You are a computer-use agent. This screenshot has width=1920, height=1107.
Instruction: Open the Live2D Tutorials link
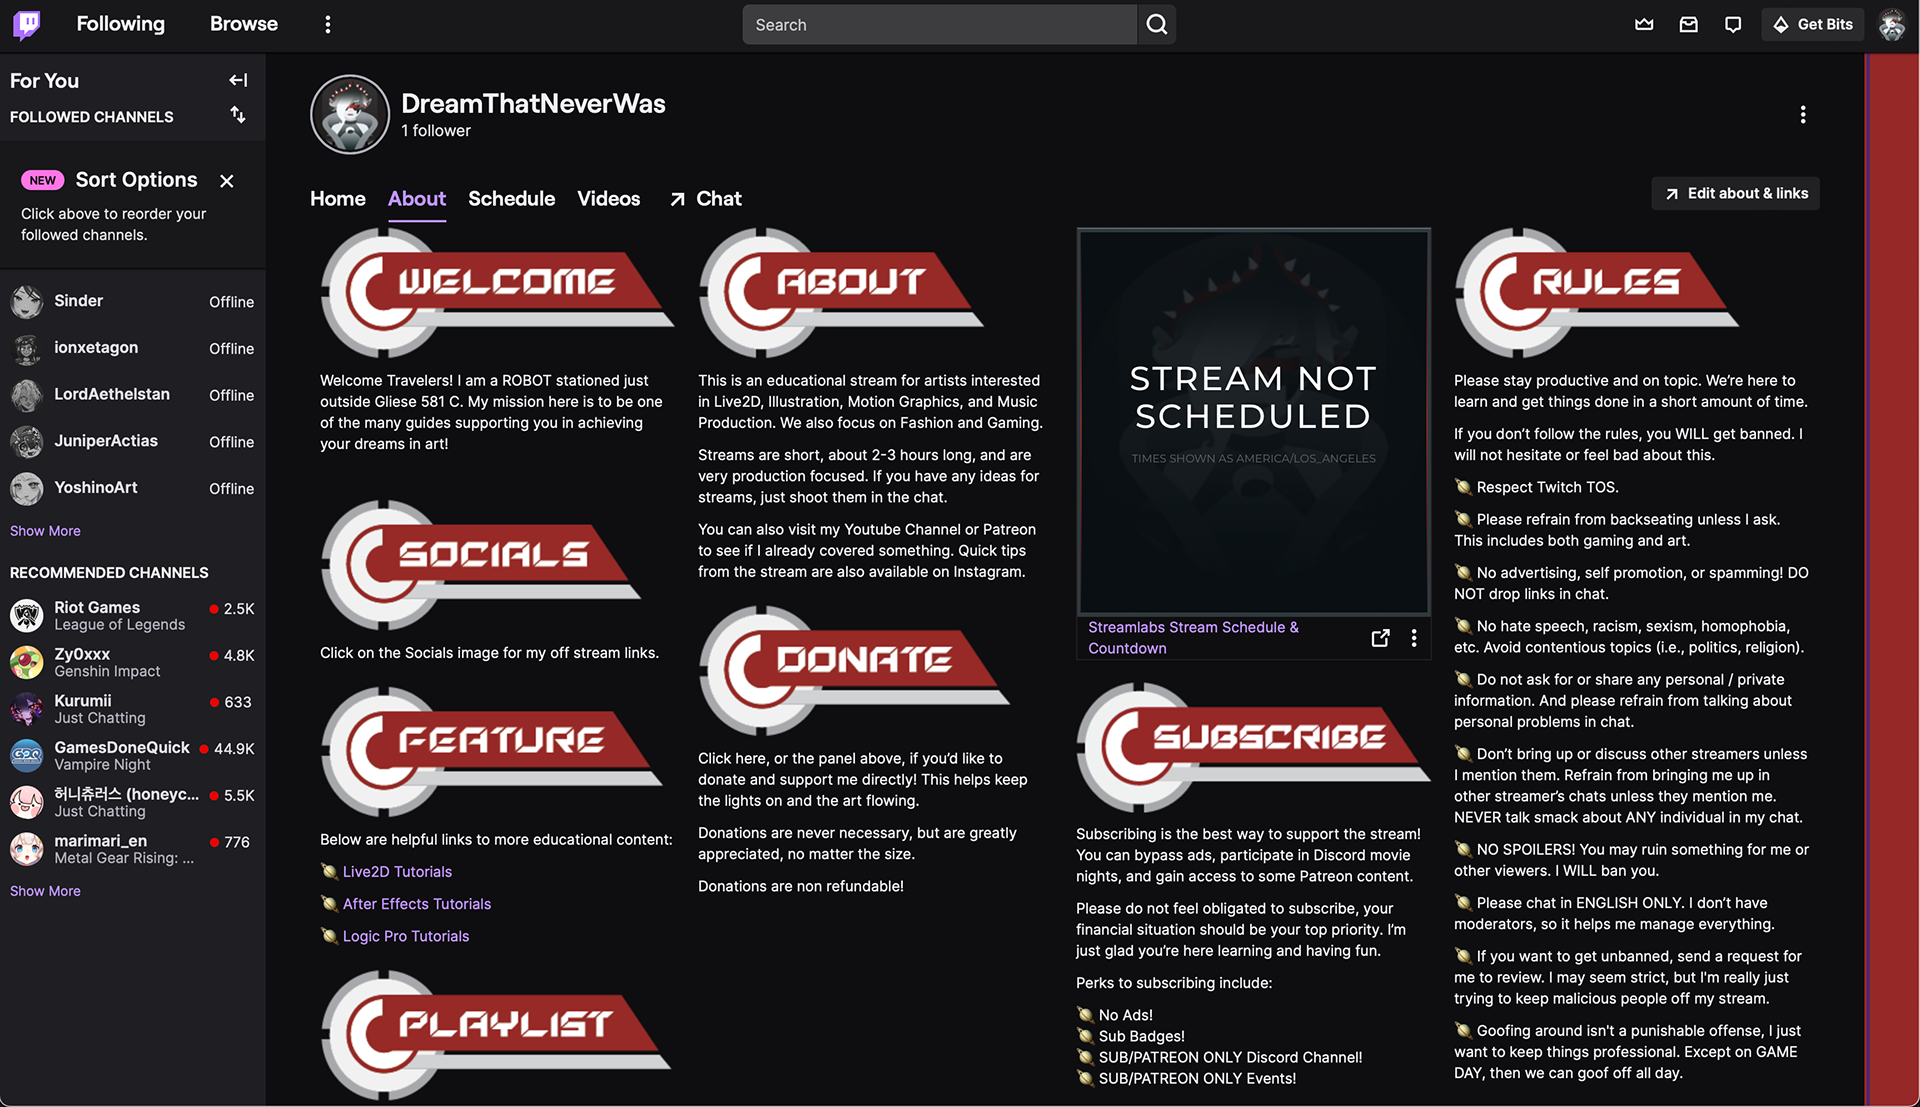[x=397, y=872]
